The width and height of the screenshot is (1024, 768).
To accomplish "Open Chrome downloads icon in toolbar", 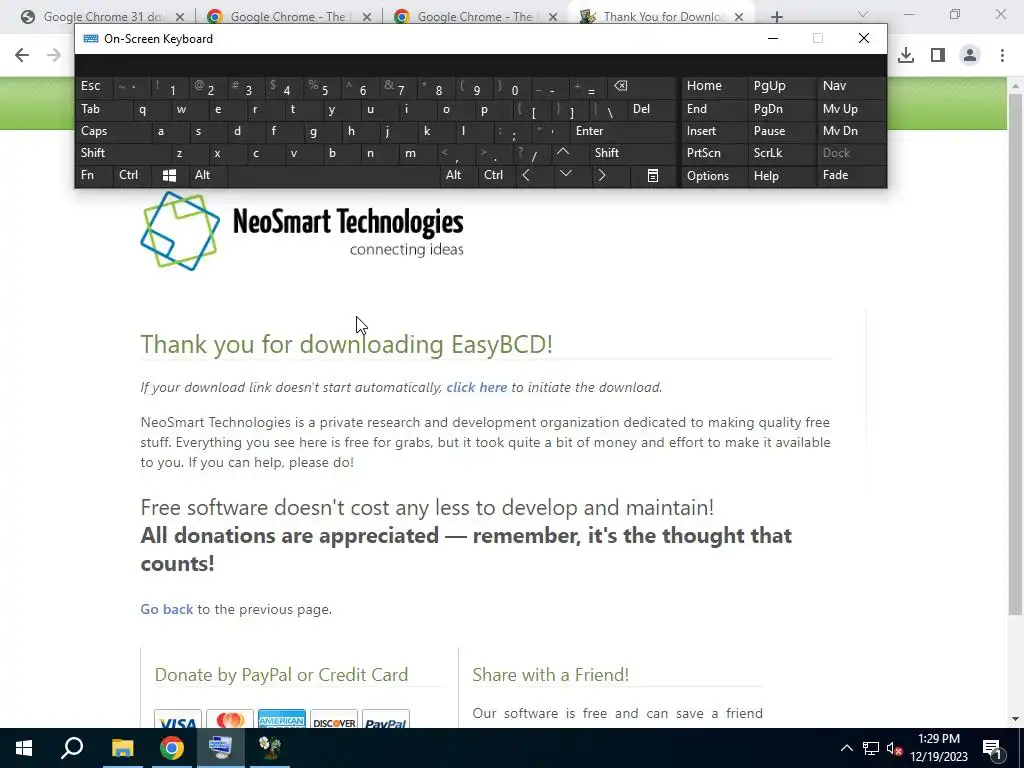I will 906,55.
